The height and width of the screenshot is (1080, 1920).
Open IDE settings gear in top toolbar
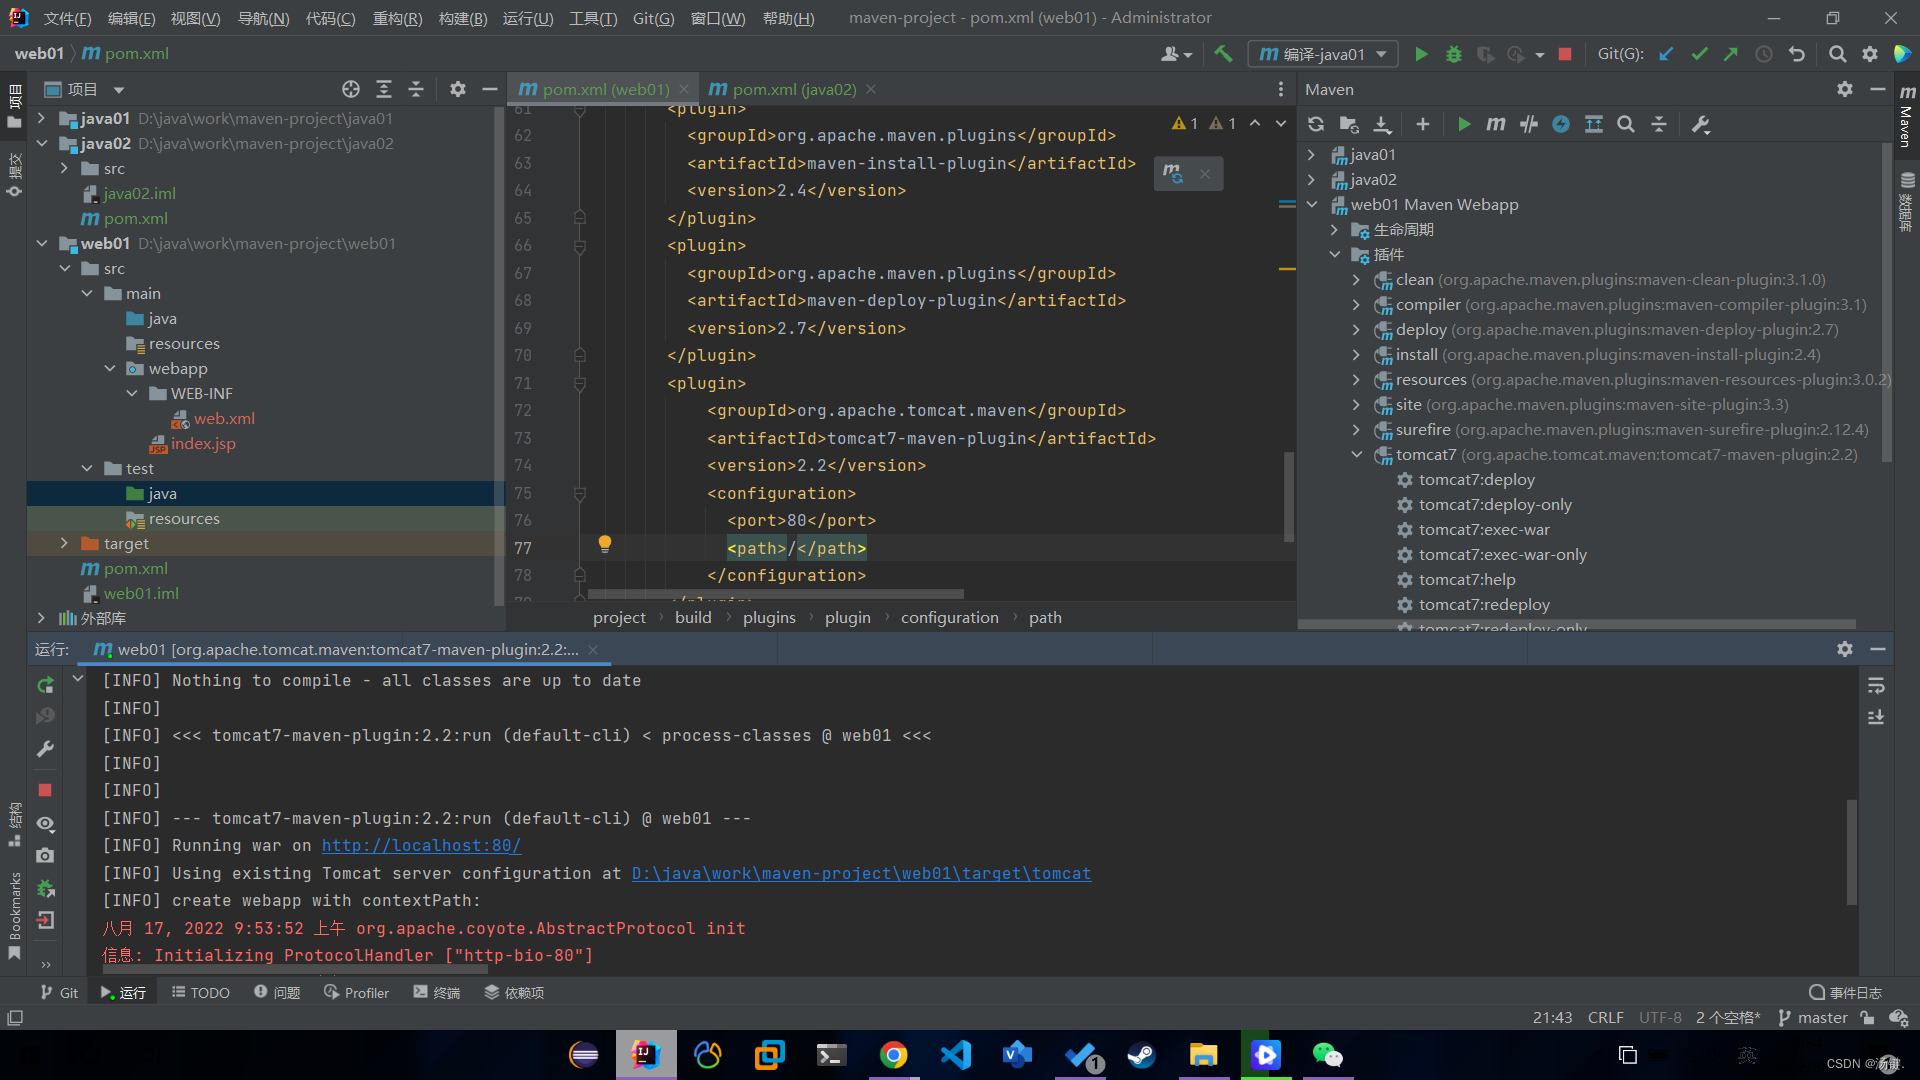tap(1869, 54)
